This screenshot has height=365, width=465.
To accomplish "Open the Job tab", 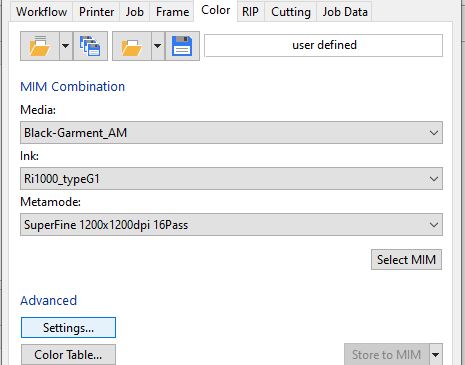I will click(x=135, y=12).
